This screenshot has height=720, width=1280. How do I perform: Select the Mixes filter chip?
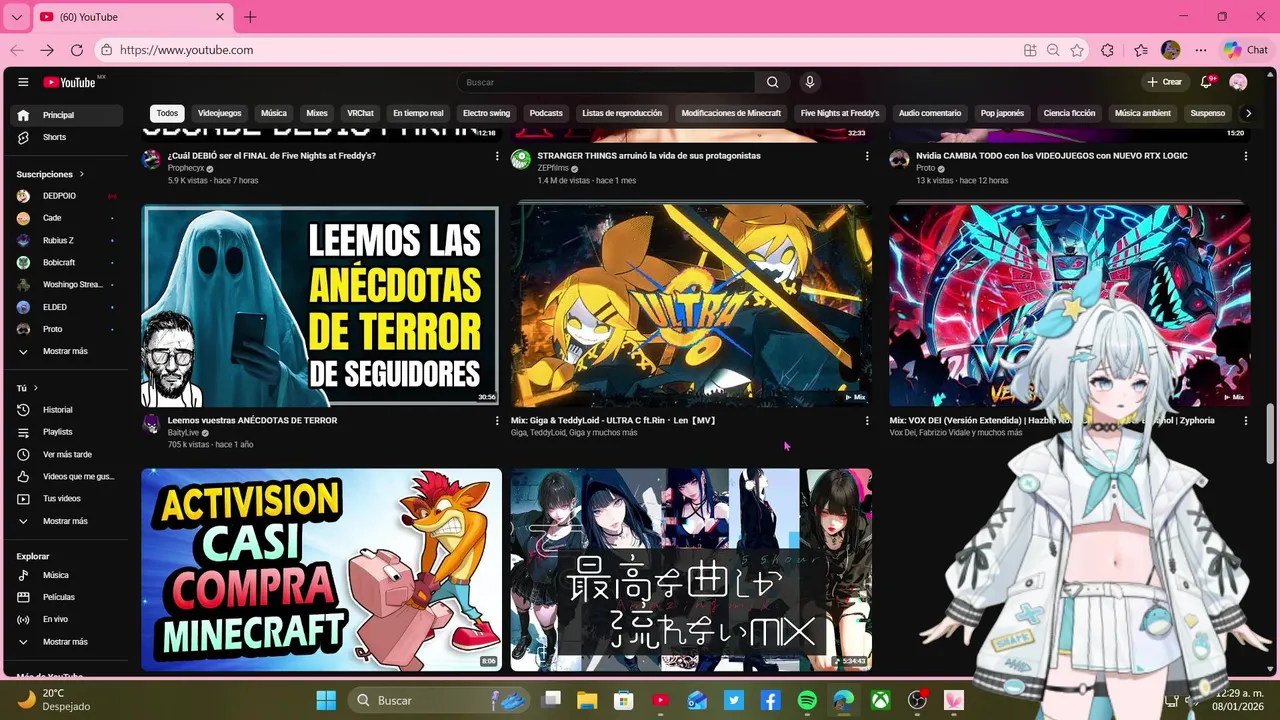point(317,113)
